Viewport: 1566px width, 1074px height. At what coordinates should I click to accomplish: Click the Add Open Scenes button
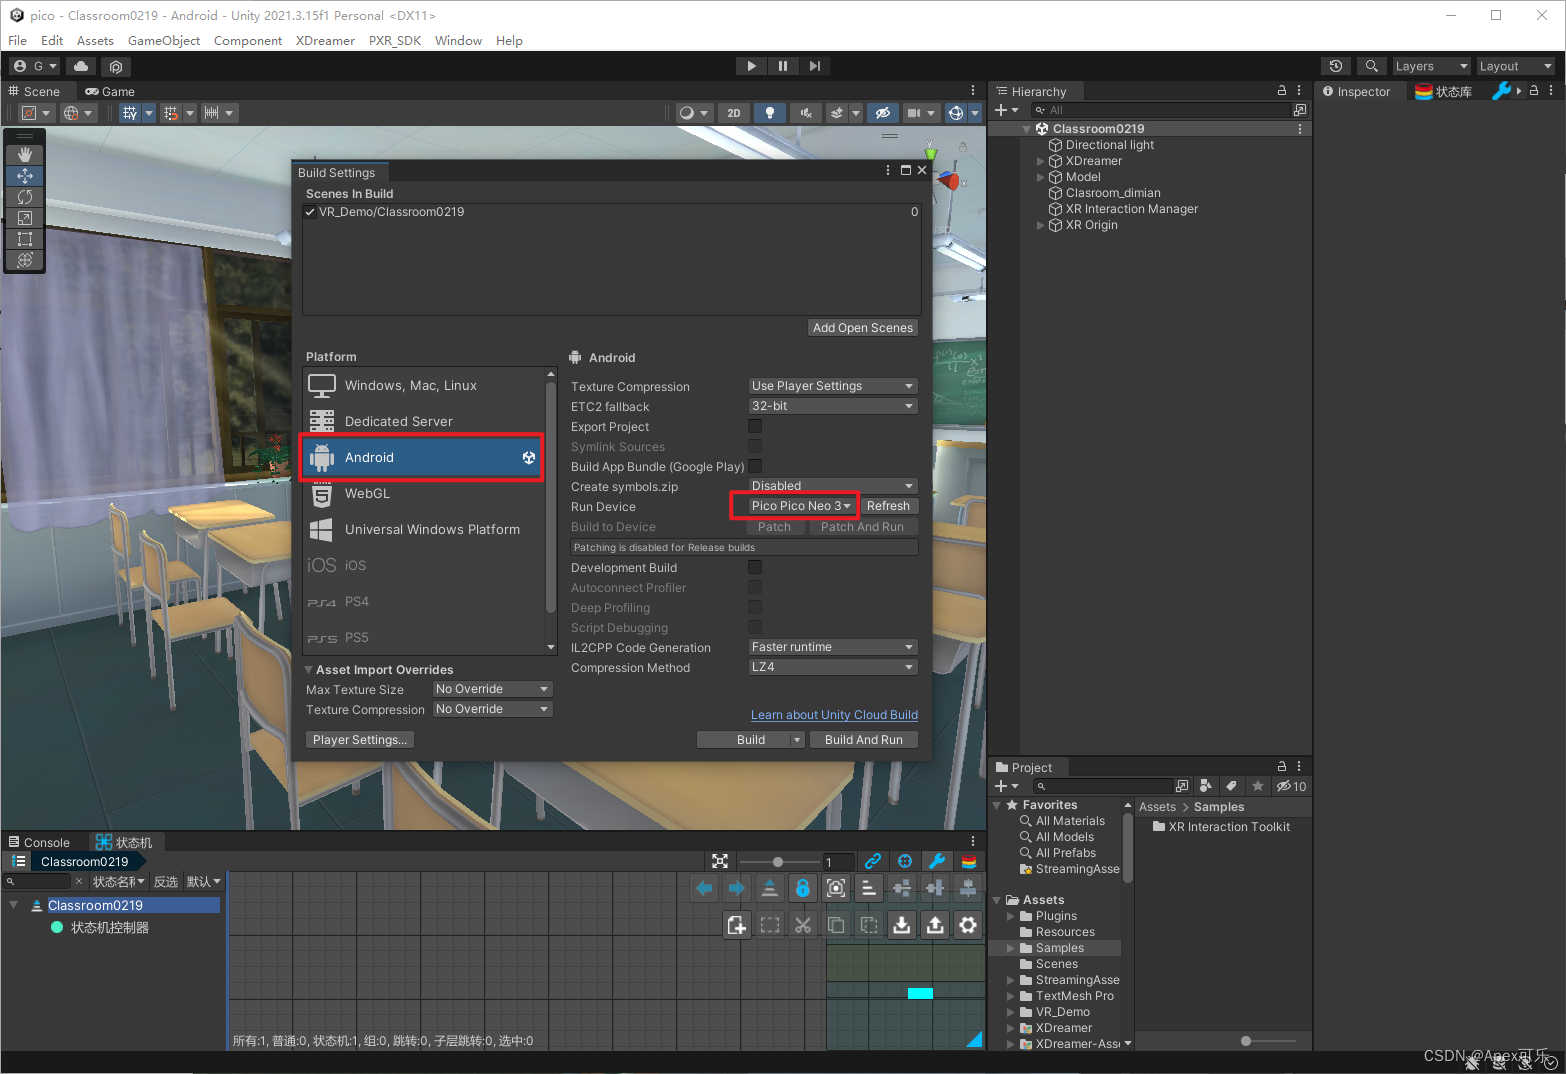point(862,328)
